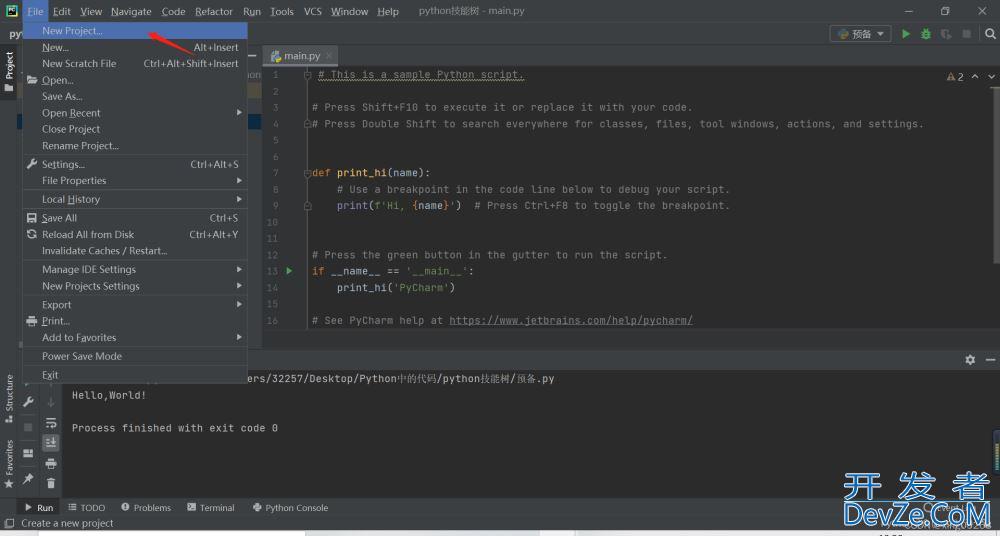Viewport: 1000px width, 536px height.
Task: Open the Run menu in the menu bar
Action: point(252,11)
